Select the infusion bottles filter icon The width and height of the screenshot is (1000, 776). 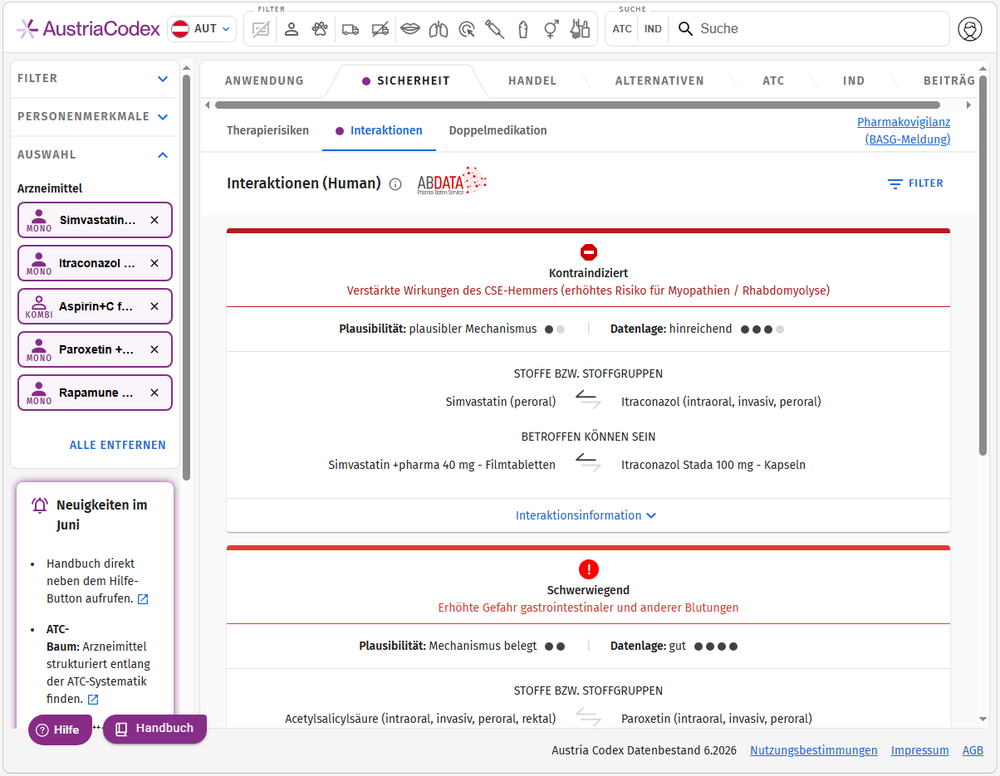pos(580,29)
